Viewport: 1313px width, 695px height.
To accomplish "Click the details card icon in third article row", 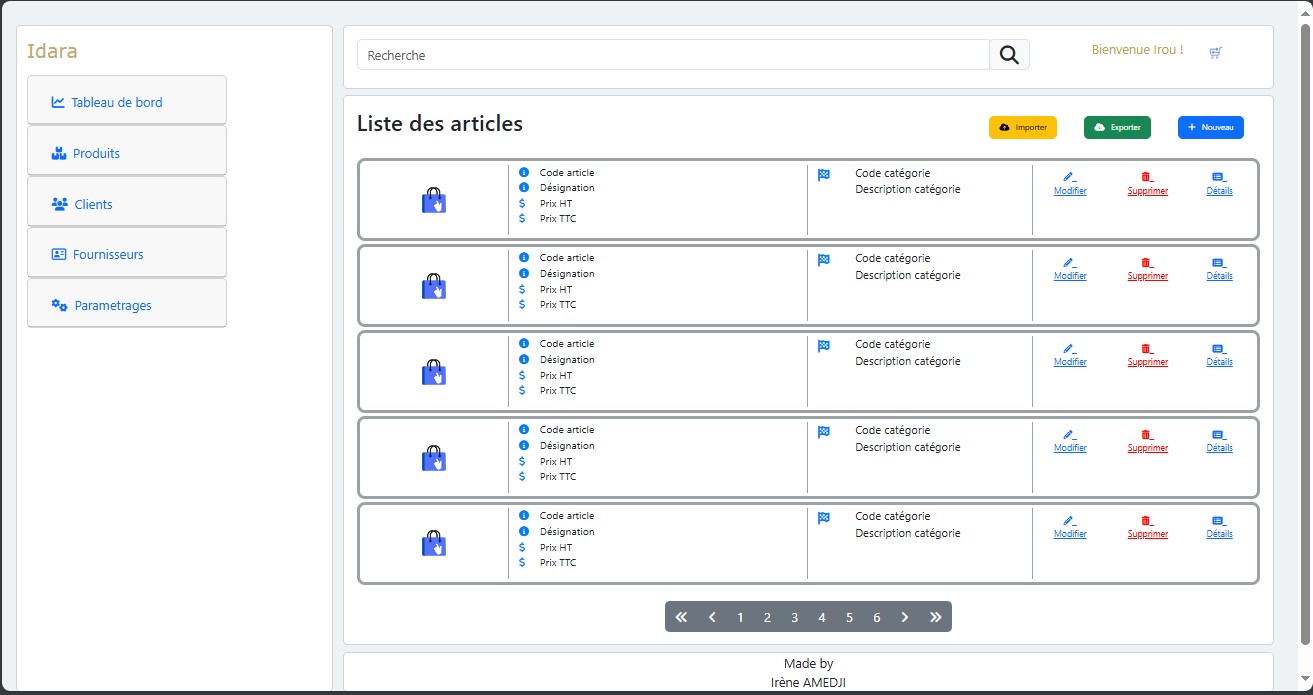I will (x=1219, y=348).
